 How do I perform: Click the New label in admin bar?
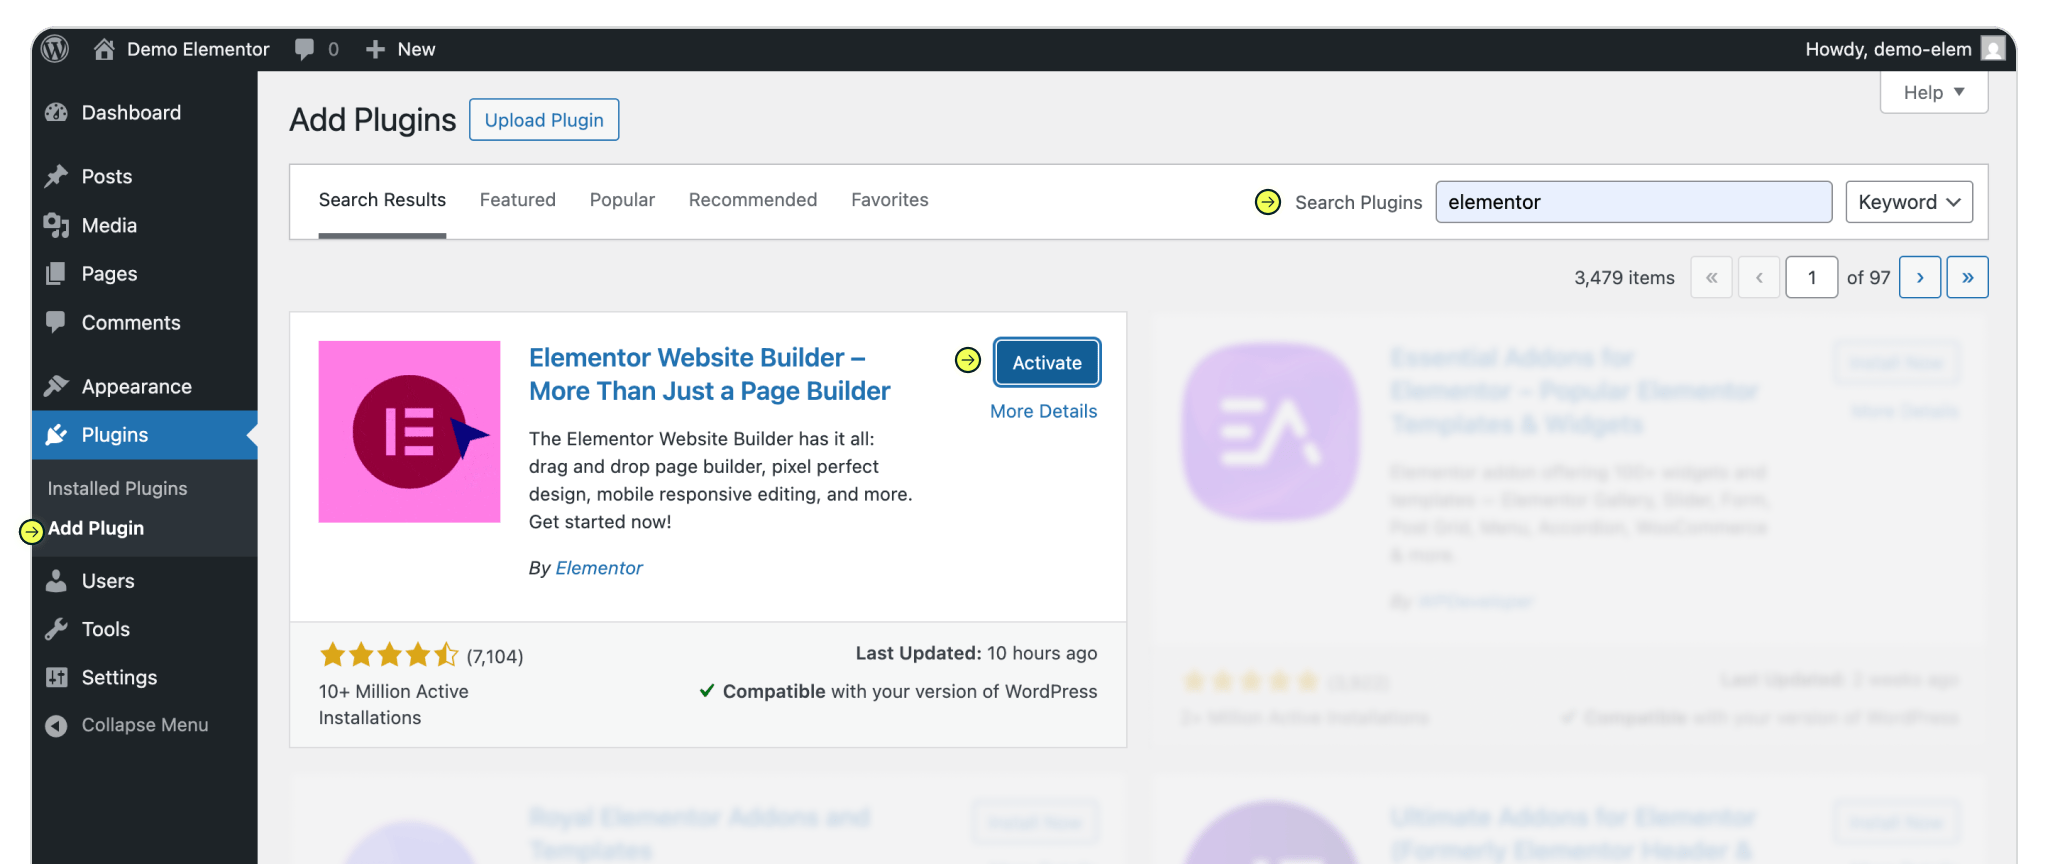click(416, 49)
